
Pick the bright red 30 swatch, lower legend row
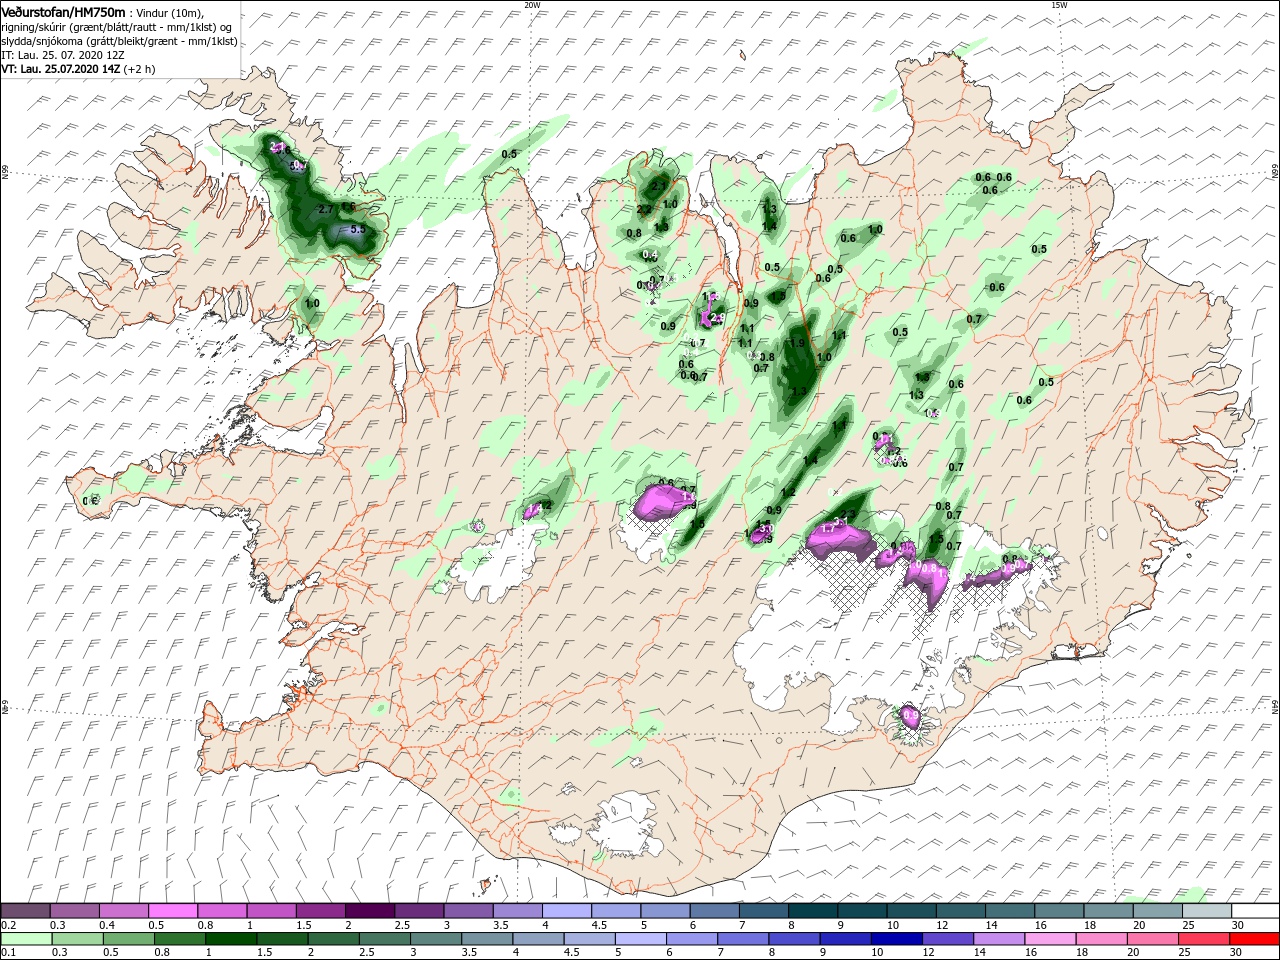[x=1255, y=938]
